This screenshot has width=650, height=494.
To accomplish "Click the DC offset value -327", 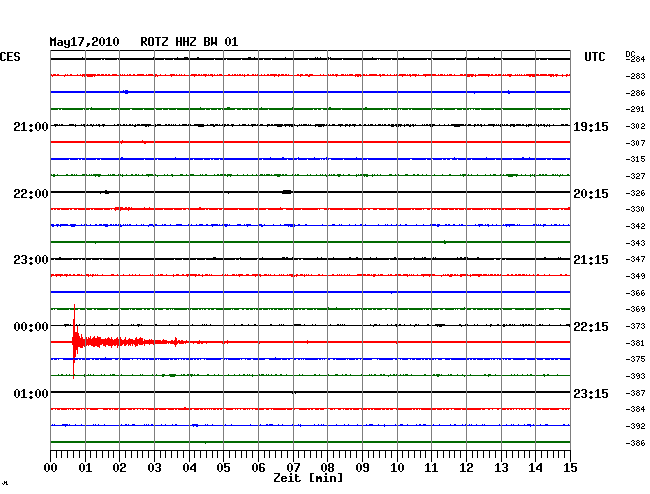I will coord(635,176).
